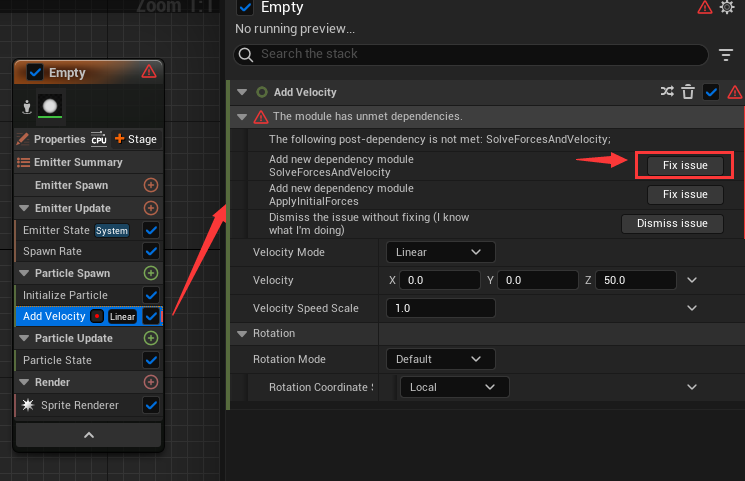Viewport: 745px width, 481px height.
Task: Open the Velocity Mode dropdown
Action: (x=440, y=252)
